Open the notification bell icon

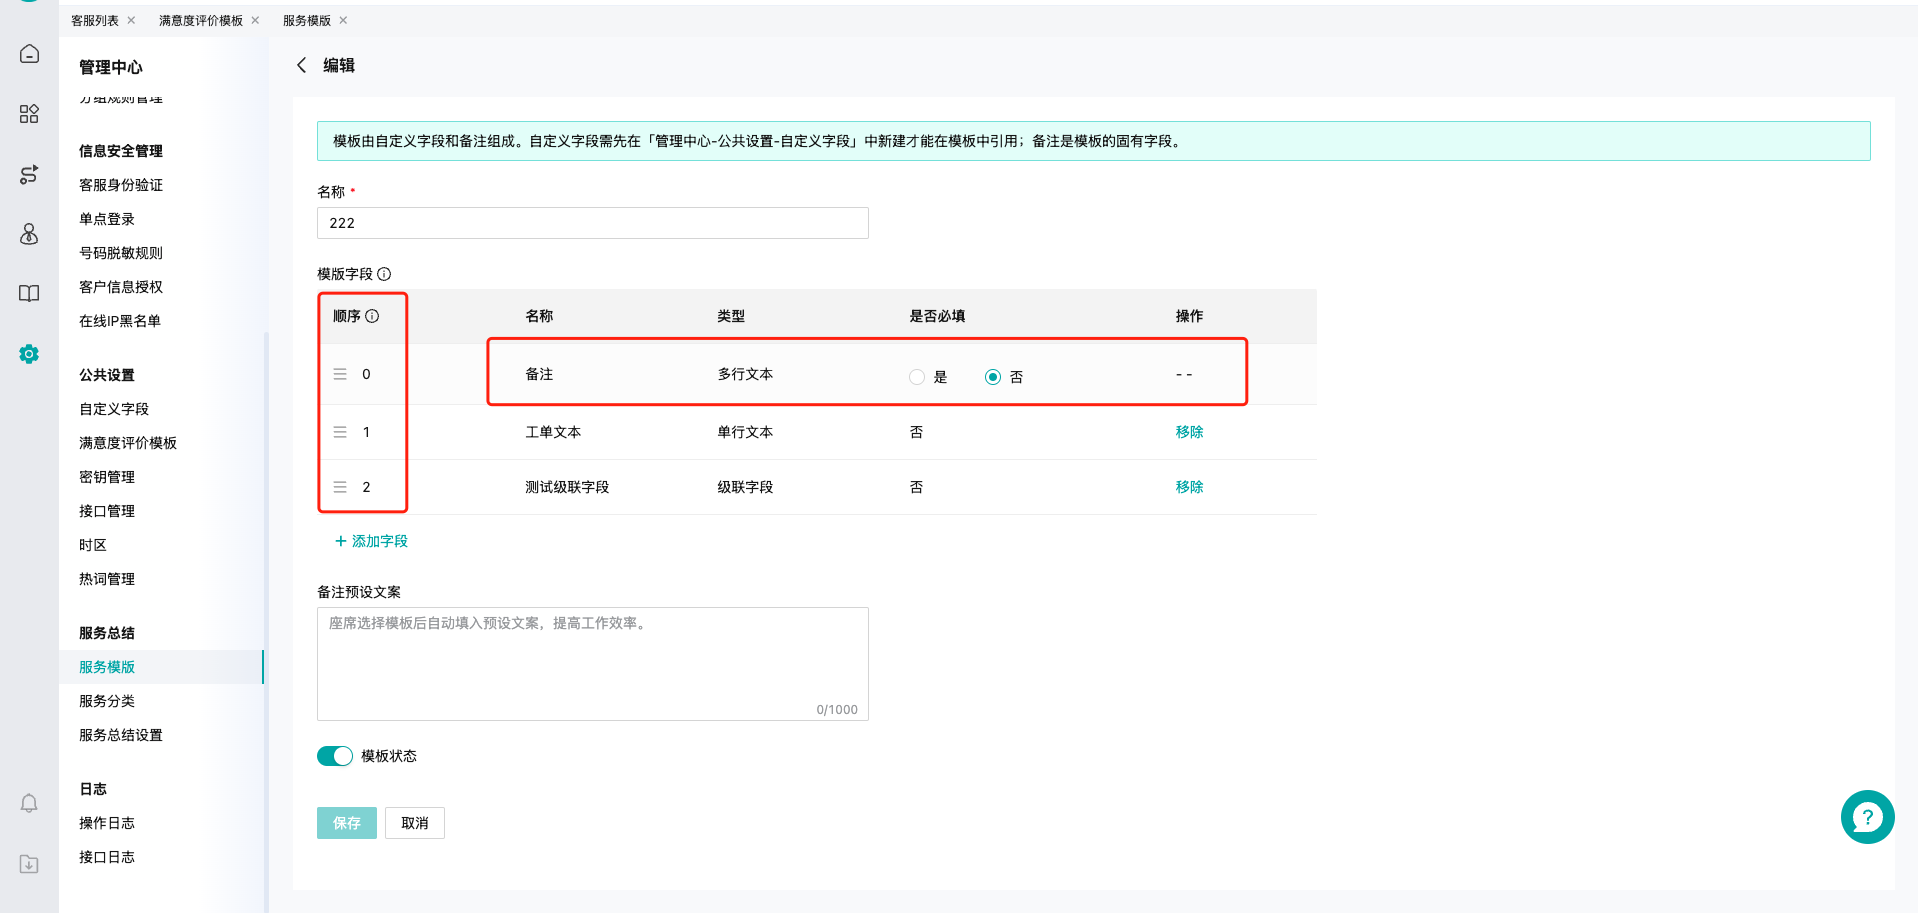tap(29, 803)
